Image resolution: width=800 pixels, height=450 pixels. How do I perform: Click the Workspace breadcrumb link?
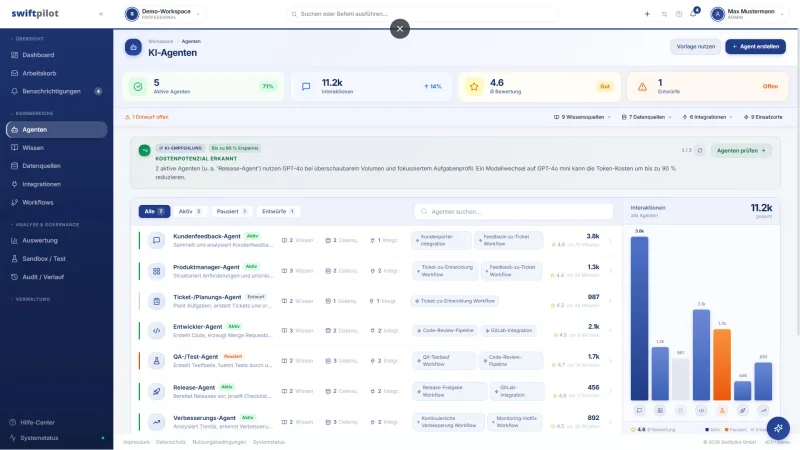[161, 41]
